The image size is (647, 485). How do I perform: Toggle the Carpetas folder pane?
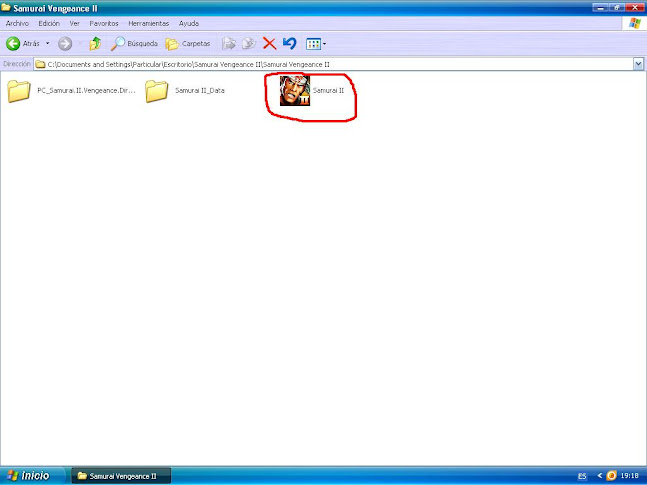click(188, 43)
